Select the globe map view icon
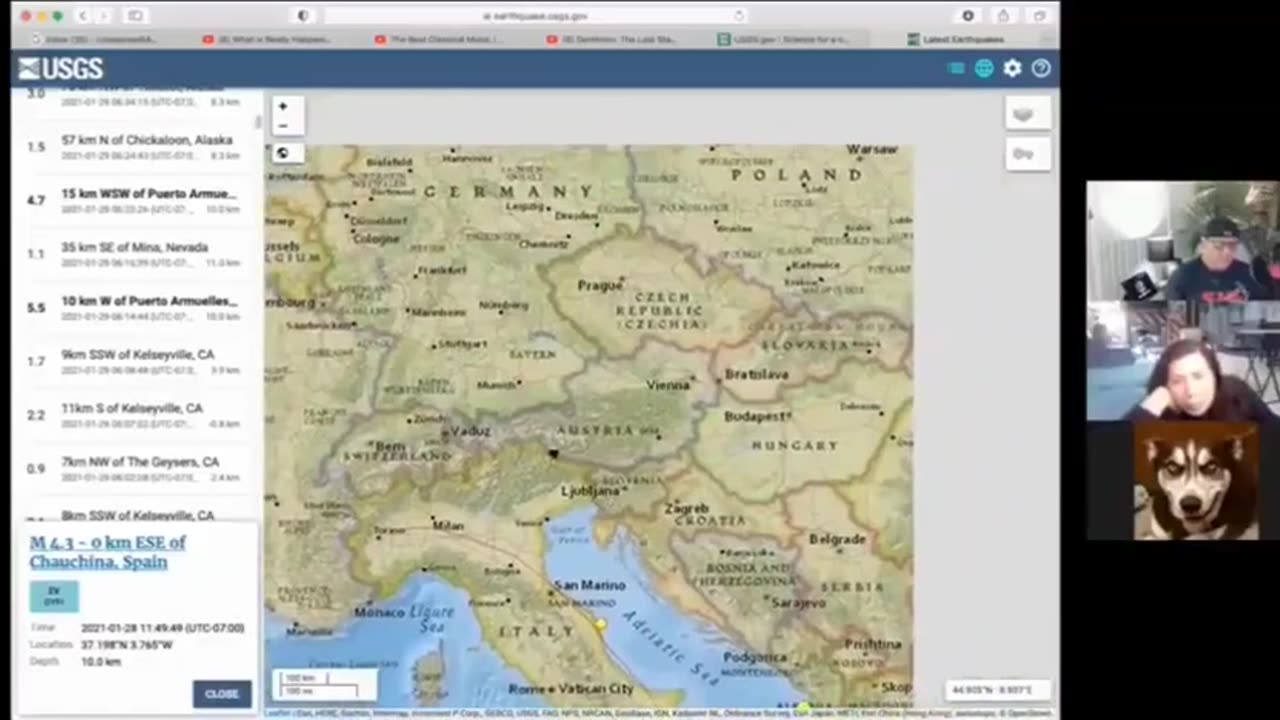1280x720 pixels. (x=984, y=68)
